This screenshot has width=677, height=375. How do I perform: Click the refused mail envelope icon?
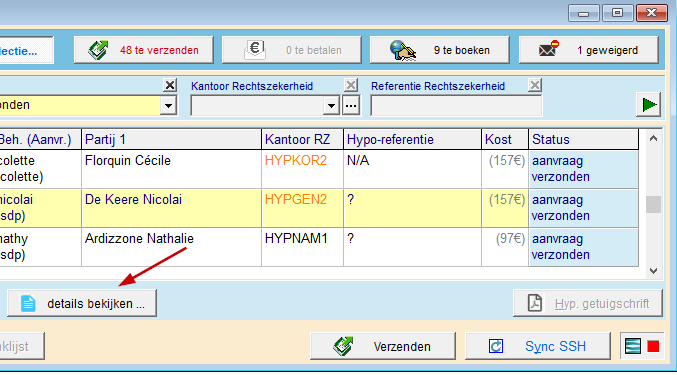coord(549,49)
